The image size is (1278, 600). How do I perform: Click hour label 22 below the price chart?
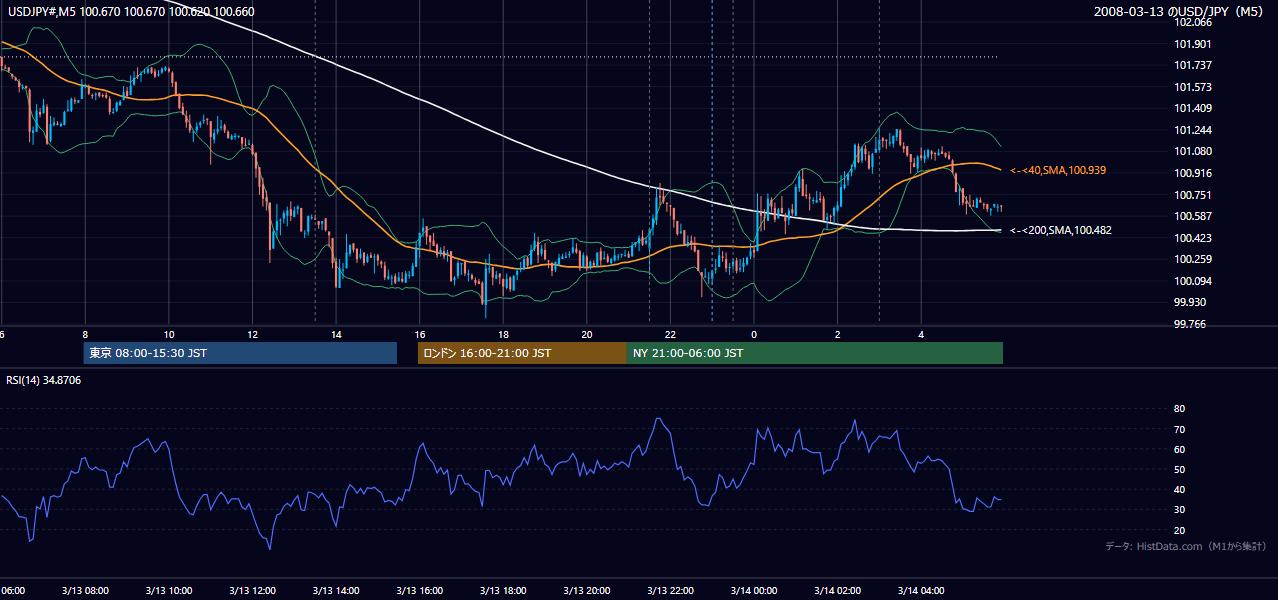671,335
